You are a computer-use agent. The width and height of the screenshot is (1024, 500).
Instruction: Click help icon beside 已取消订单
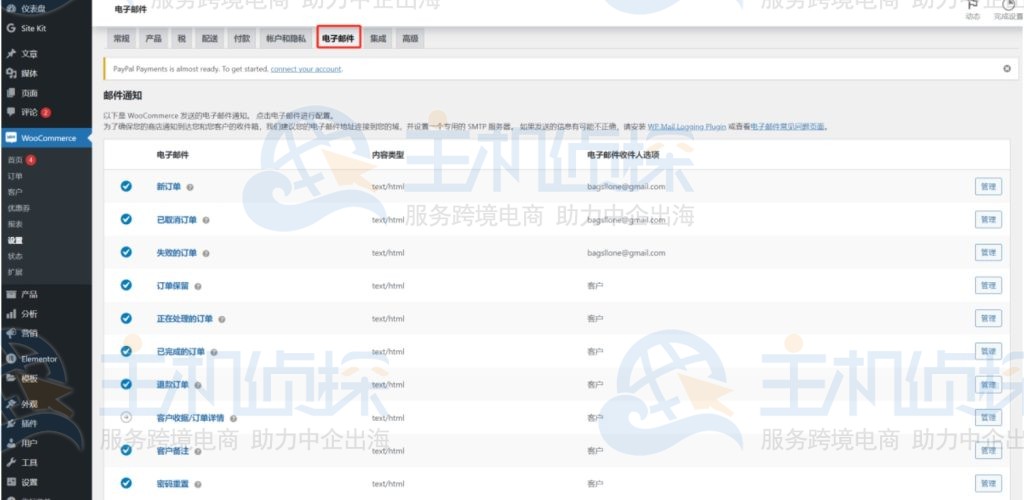tap(206, 221)
